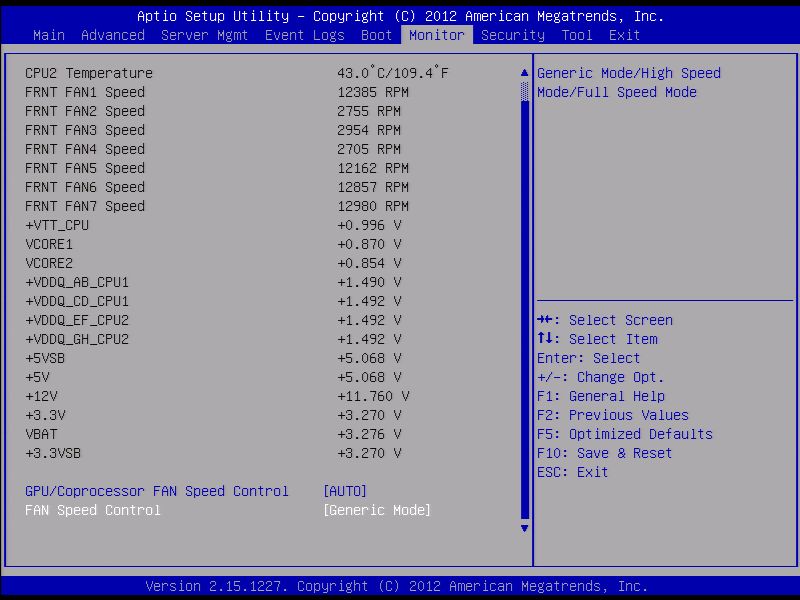
Task: Click the VCORE1 label
Action: pyautogui.click(x=49, y=244)
